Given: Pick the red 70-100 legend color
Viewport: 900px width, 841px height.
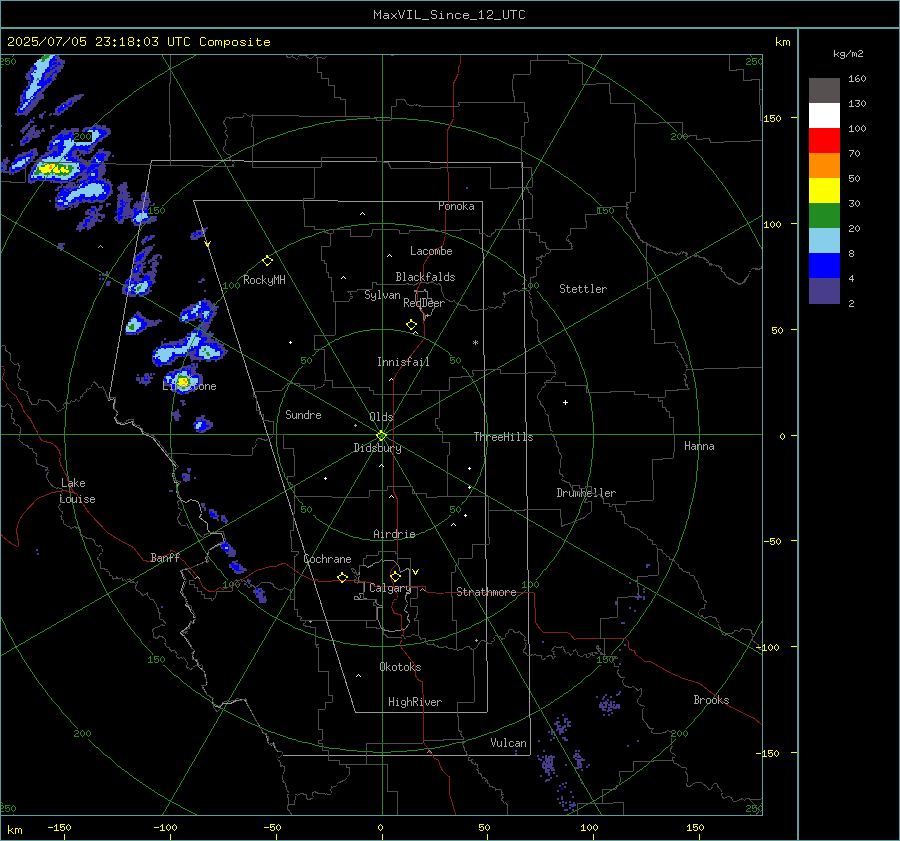Looking at the screenshot, I should pyautogui.click(x=824, y=141).
